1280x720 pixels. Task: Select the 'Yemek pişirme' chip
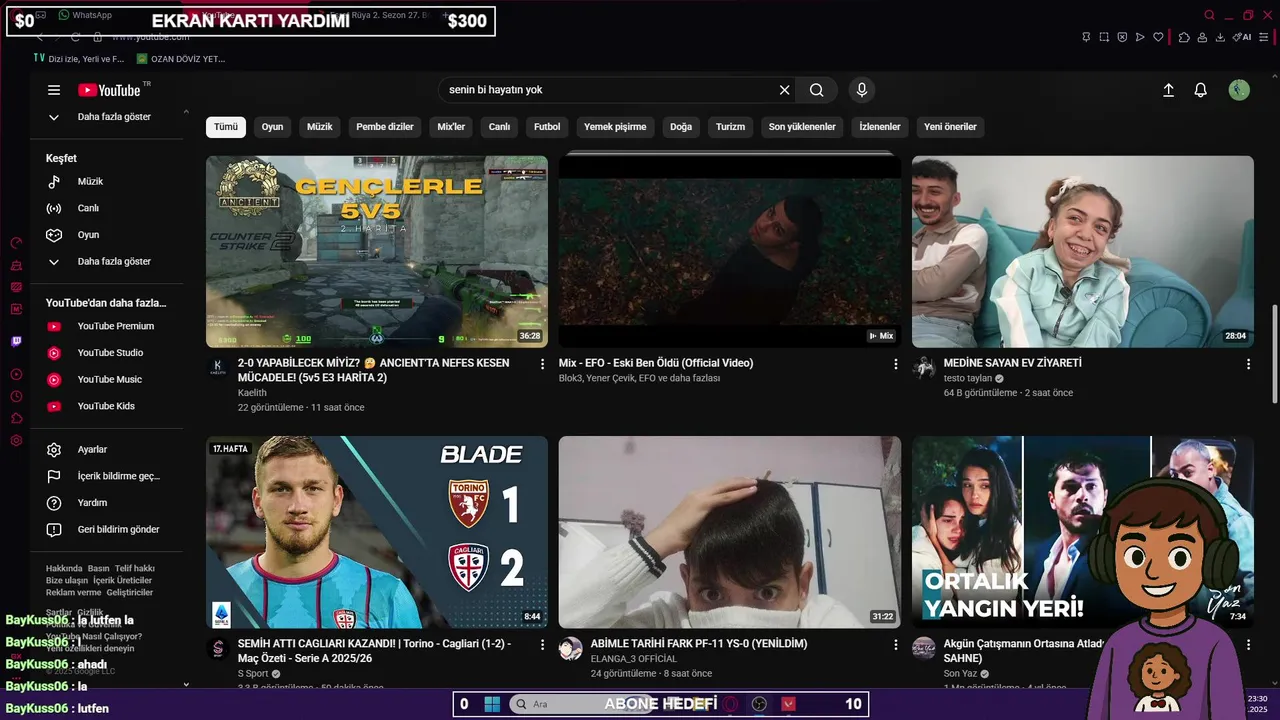pos(615,127)
